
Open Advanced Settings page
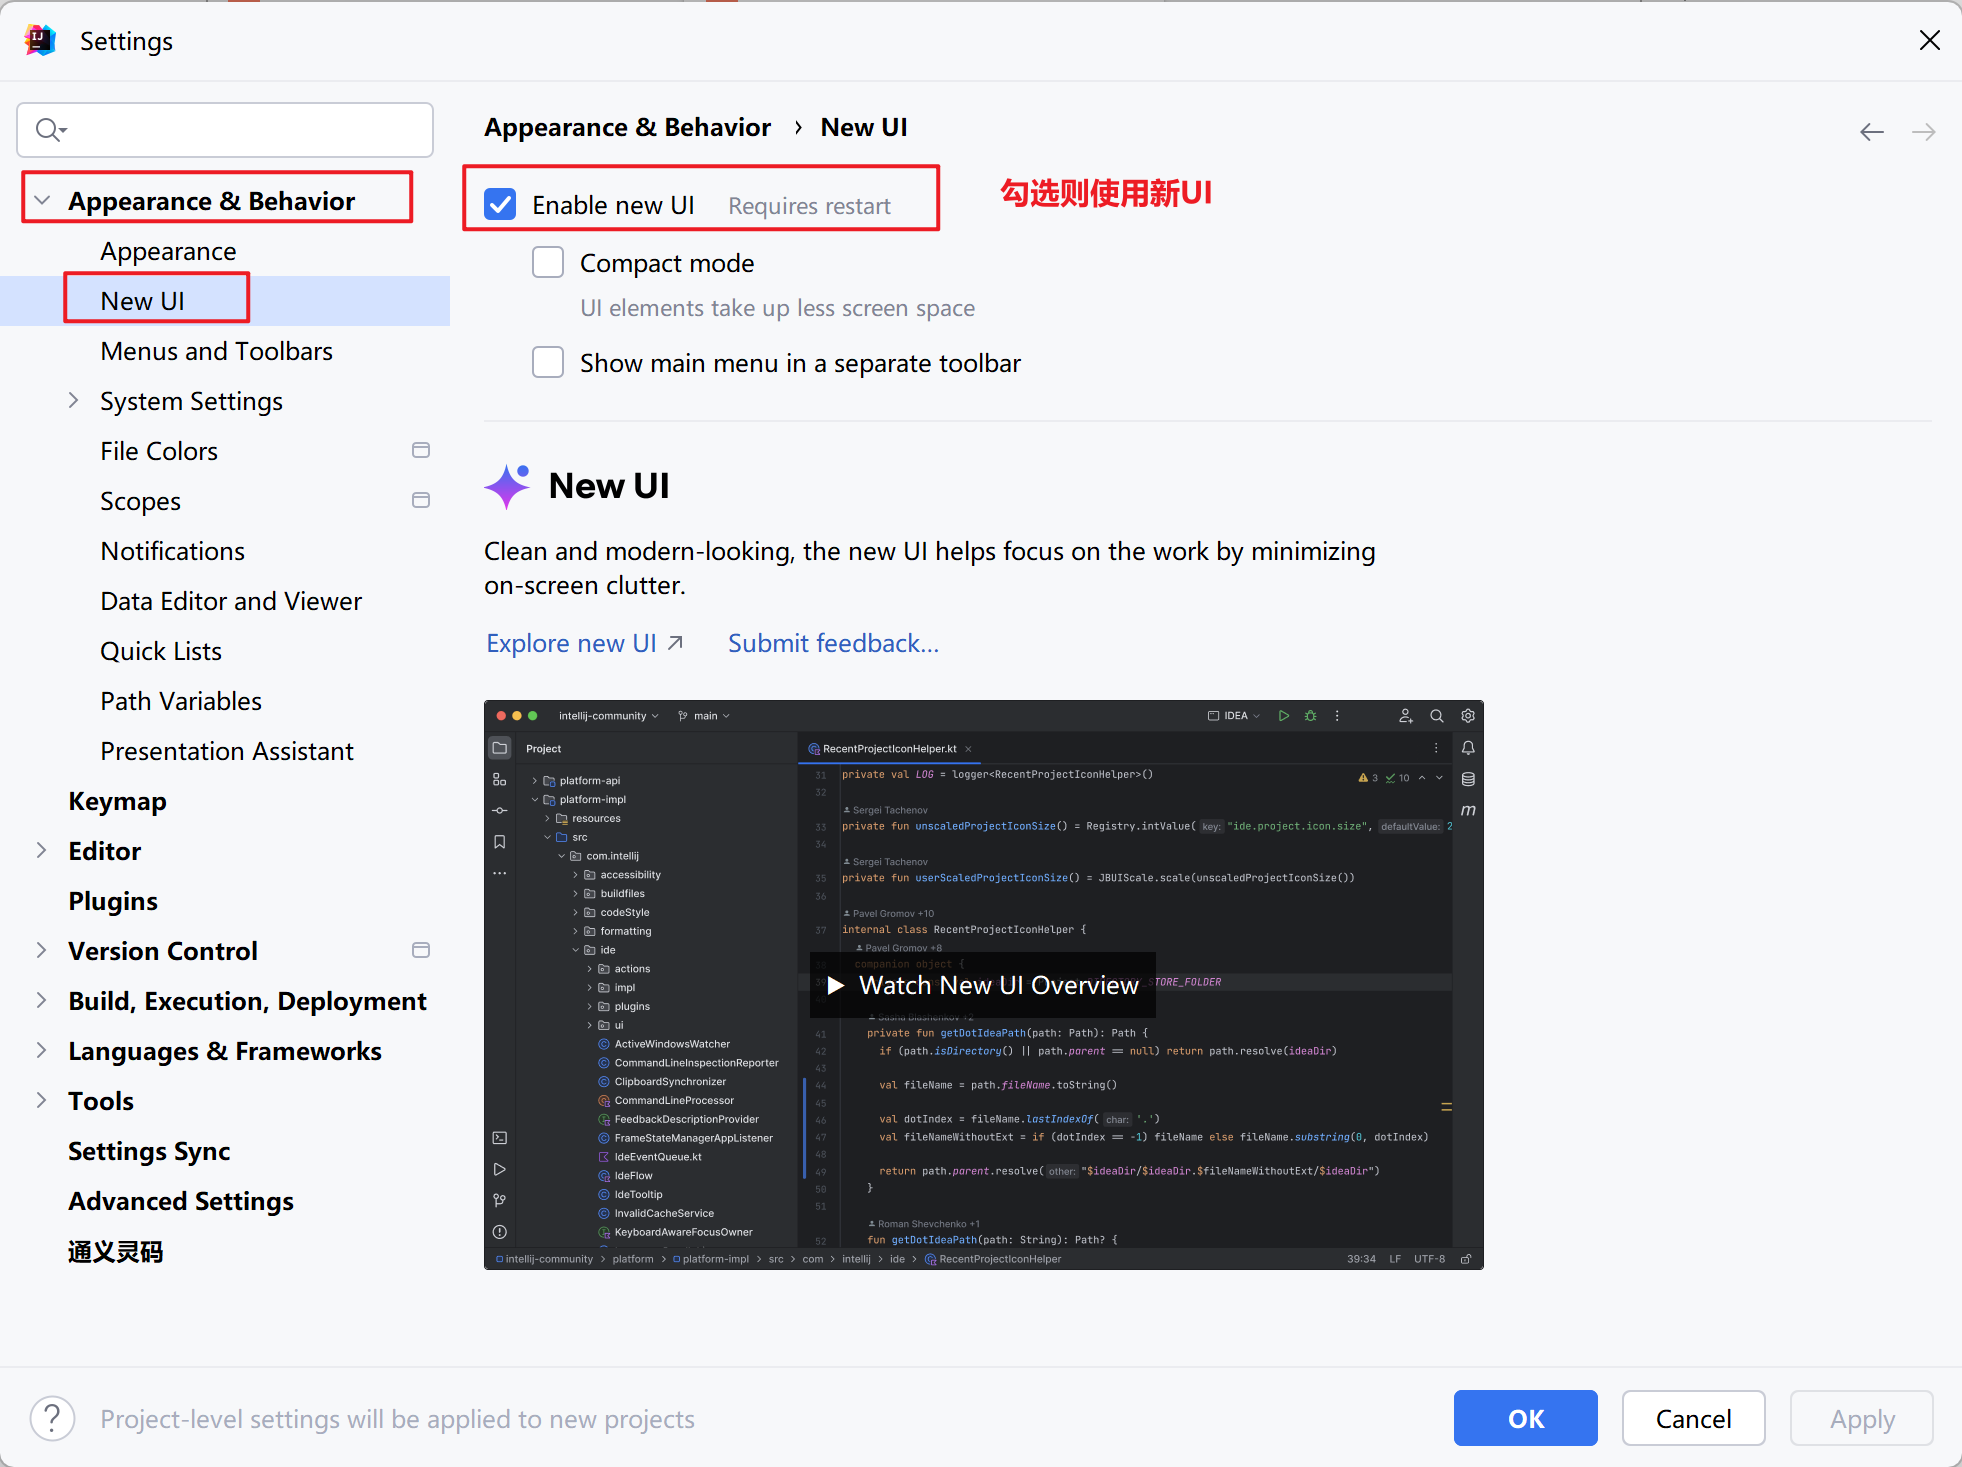pyautogui.click(x=181, y=1201)
